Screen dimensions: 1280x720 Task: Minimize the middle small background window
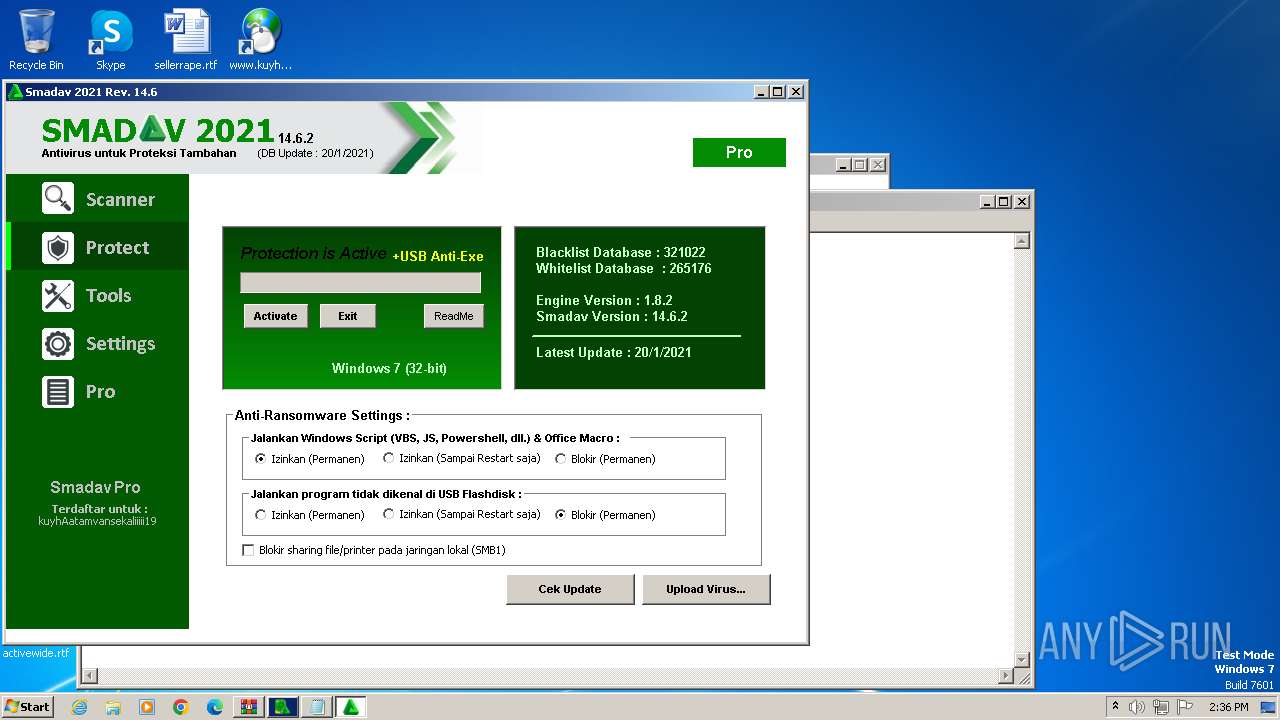(843, 165)
